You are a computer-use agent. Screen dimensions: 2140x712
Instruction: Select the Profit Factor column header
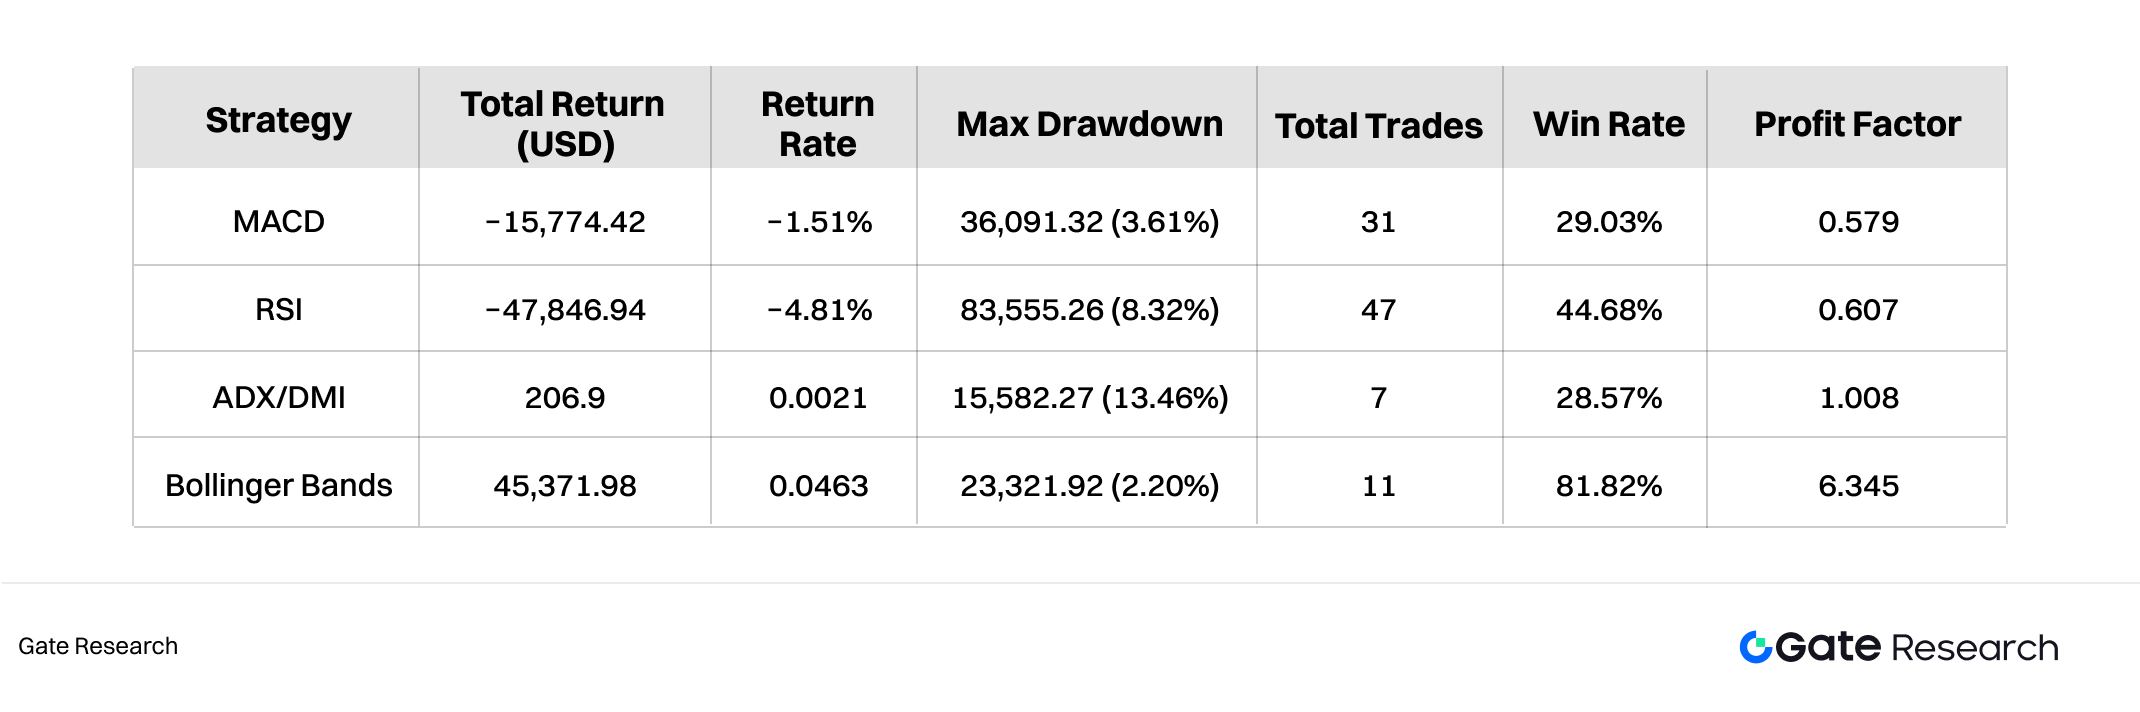click(1857, 124)
